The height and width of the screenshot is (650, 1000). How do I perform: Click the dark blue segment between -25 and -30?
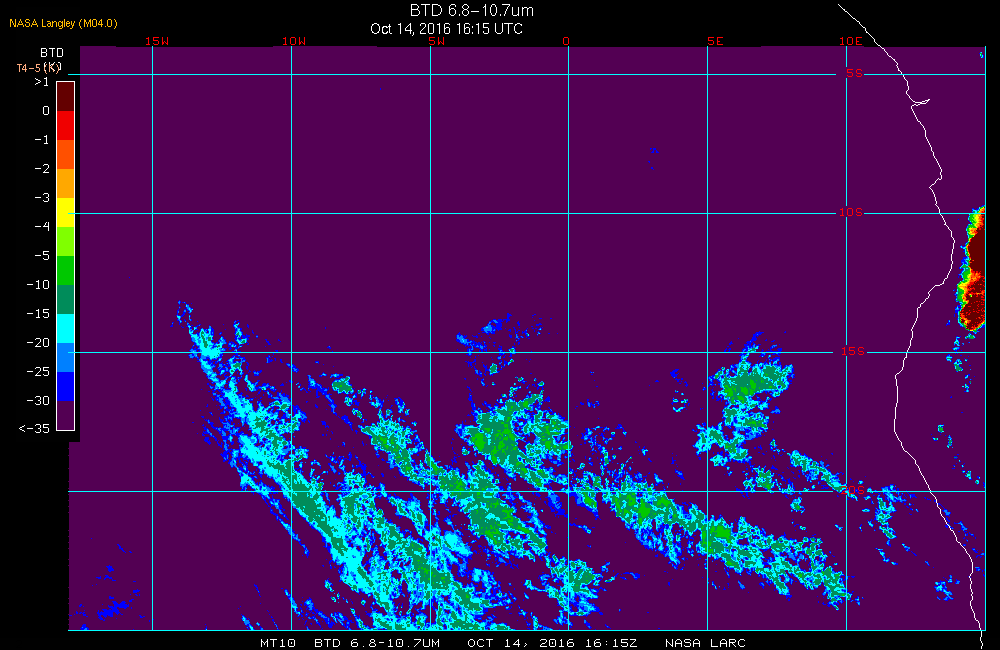66,386
